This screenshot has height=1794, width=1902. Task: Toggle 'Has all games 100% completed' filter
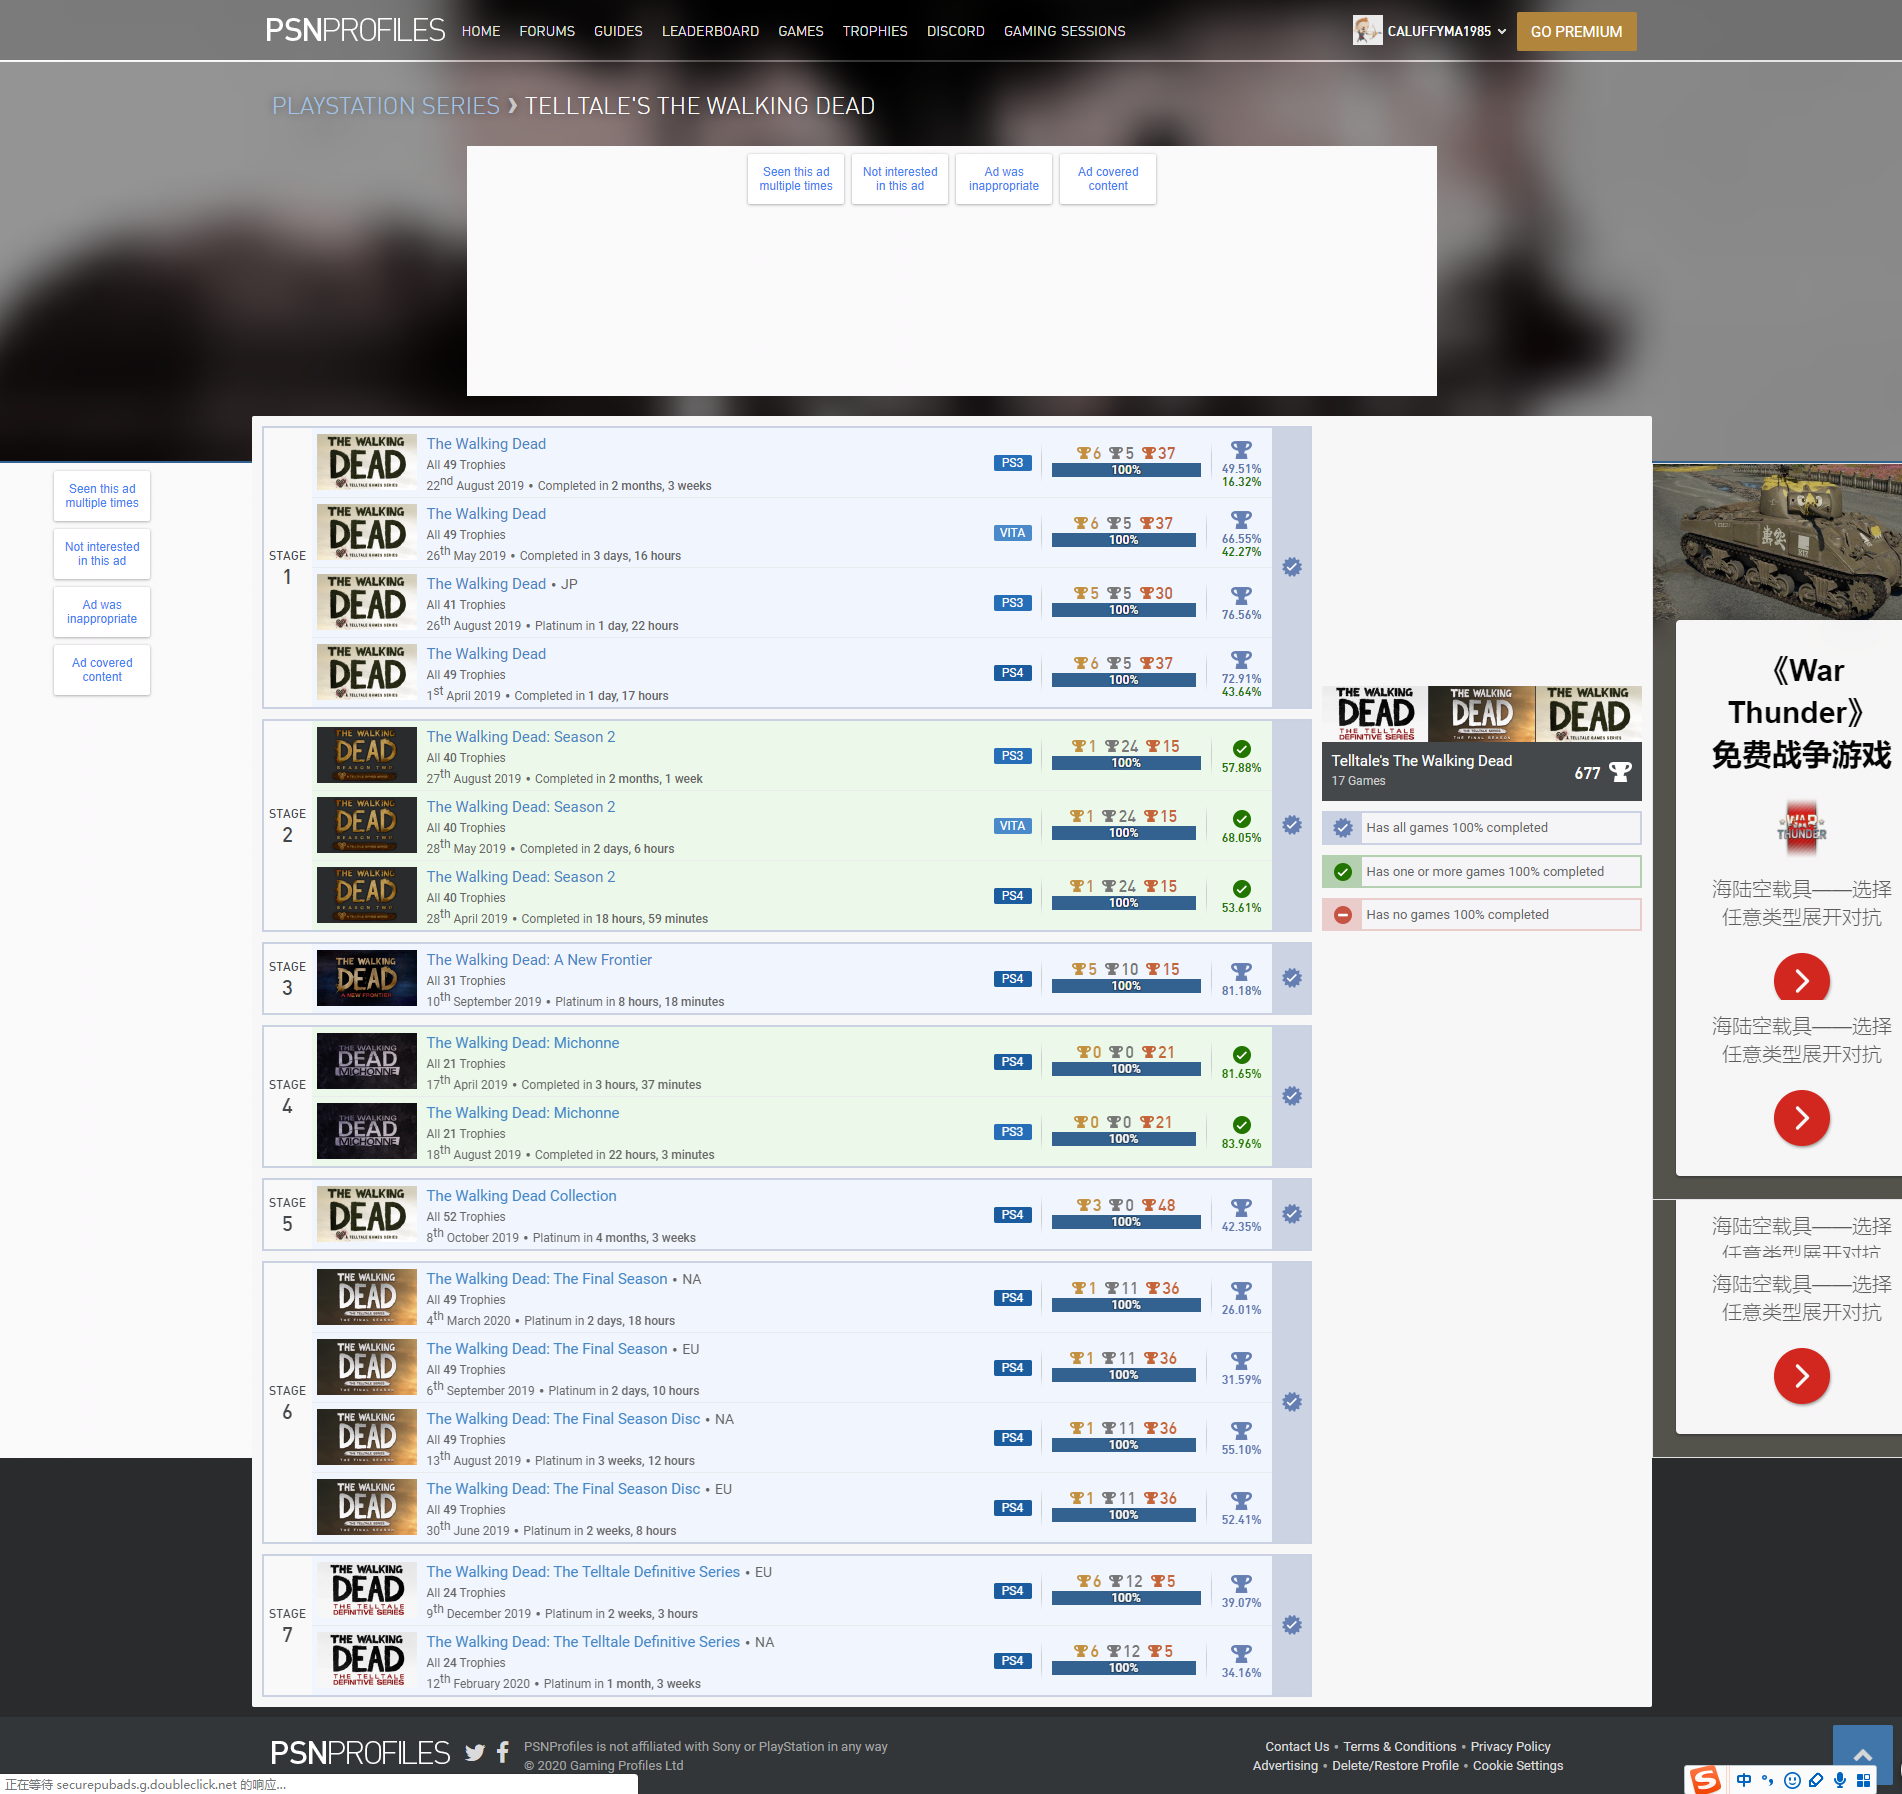tap(1482, 828)
